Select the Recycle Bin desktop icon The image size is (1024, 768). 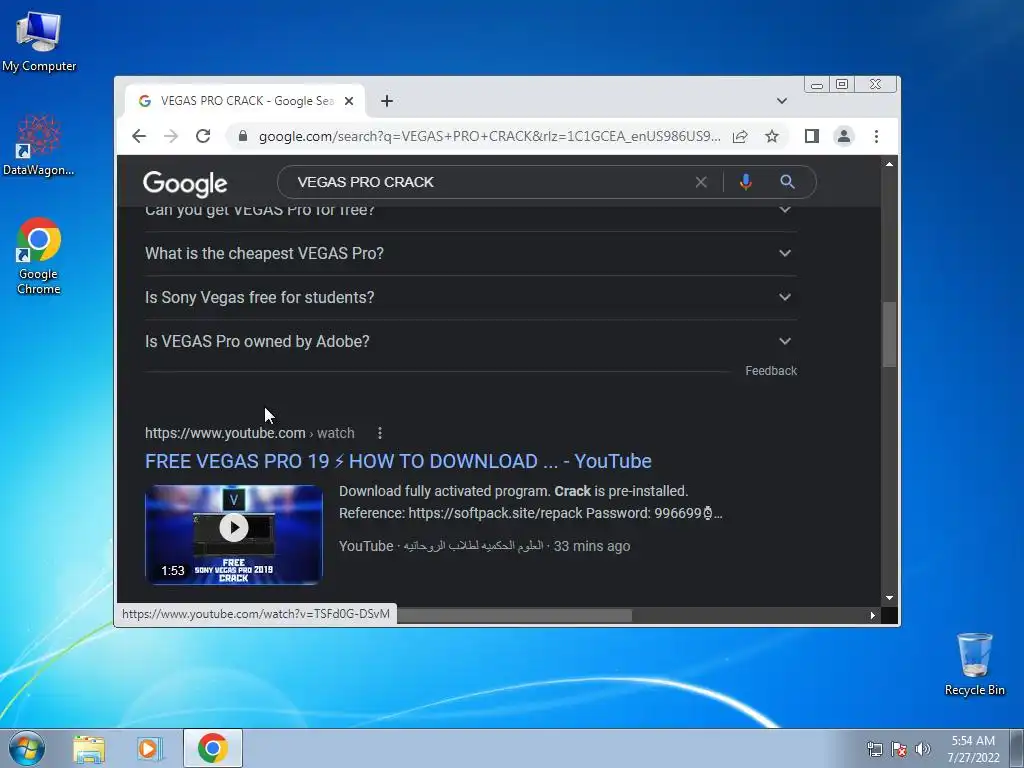pyautogui.click(x=974, y=664)
